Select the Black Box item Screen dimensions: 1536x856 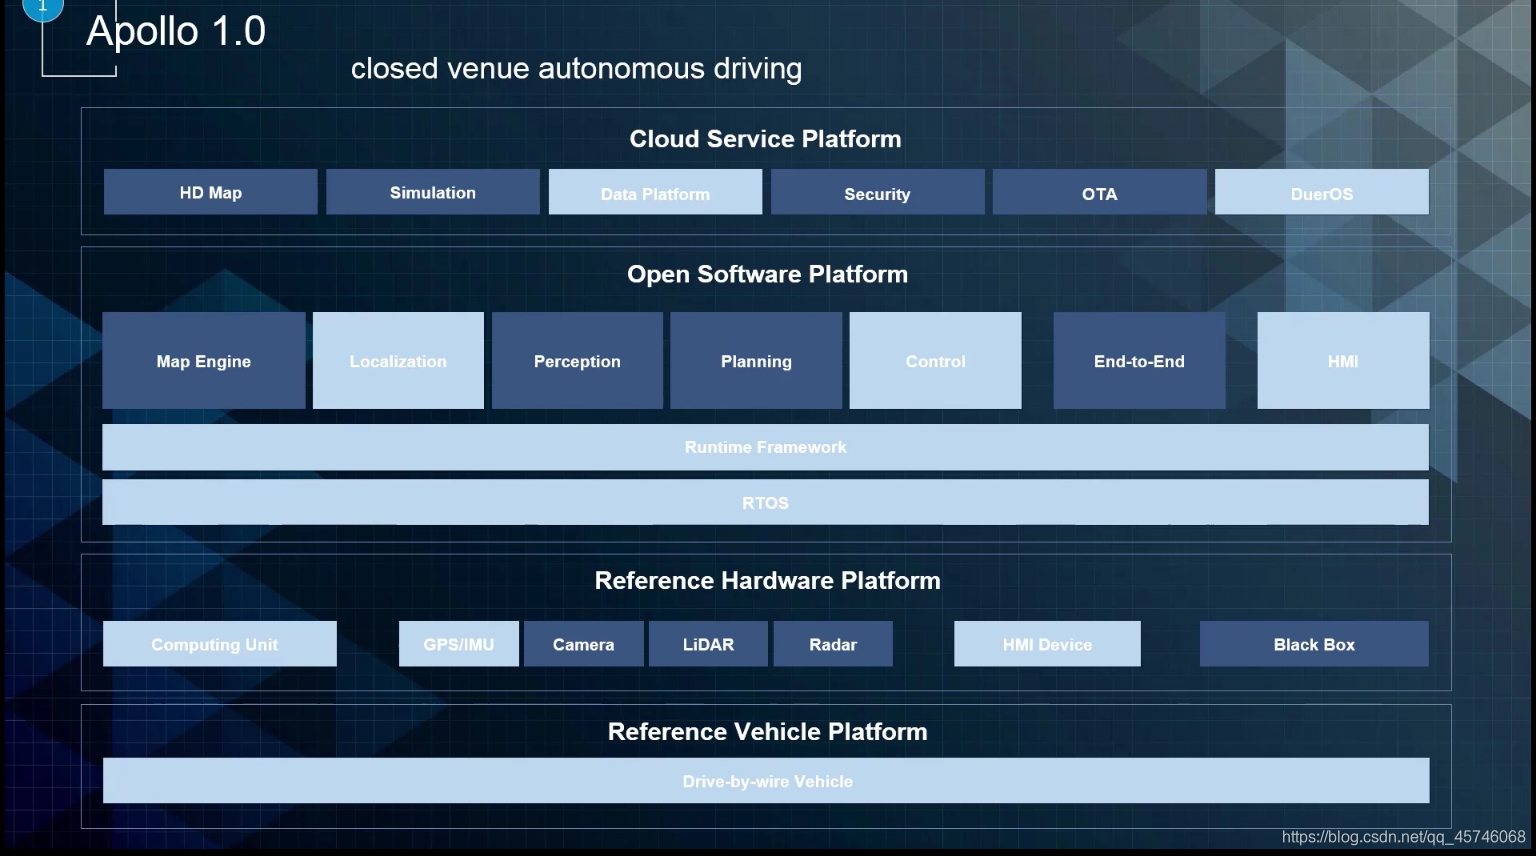[1314, 644]
